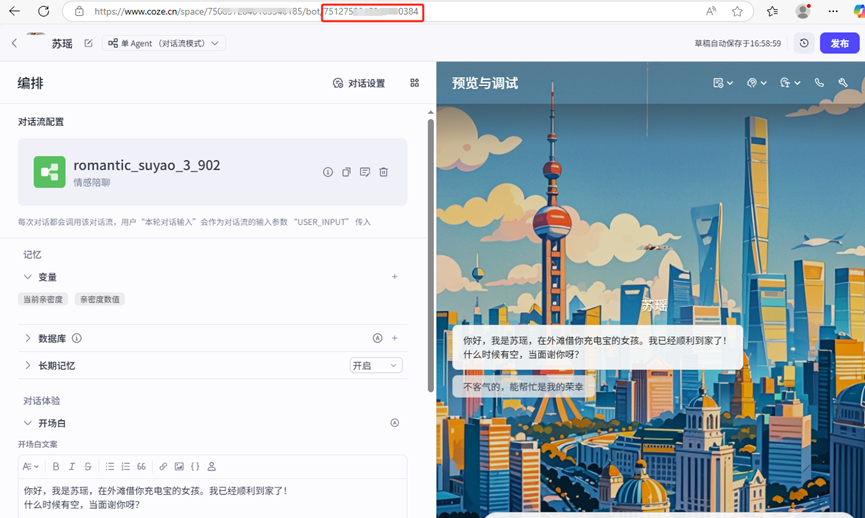Toggle italic formatting in opening text
This screenshot has width=865, height=518.
point(72,467)
